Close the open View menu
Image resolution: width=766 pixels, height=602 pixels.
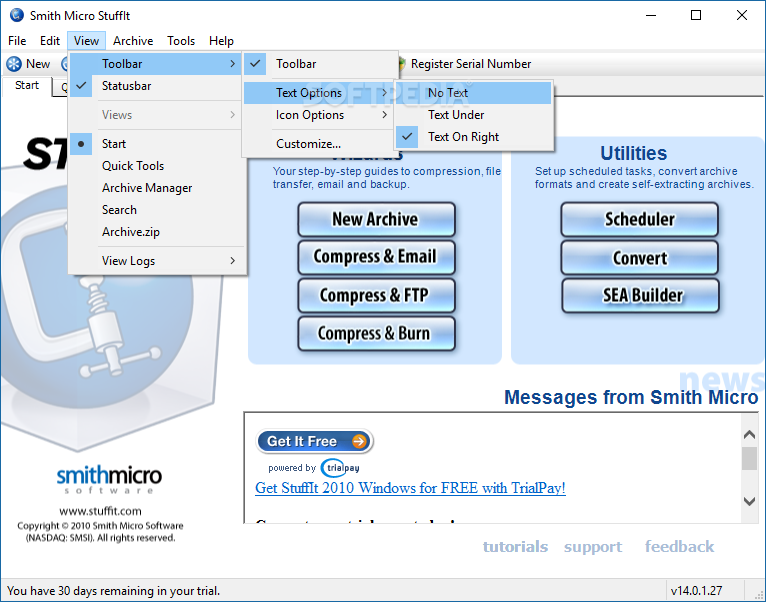[86, 41]
